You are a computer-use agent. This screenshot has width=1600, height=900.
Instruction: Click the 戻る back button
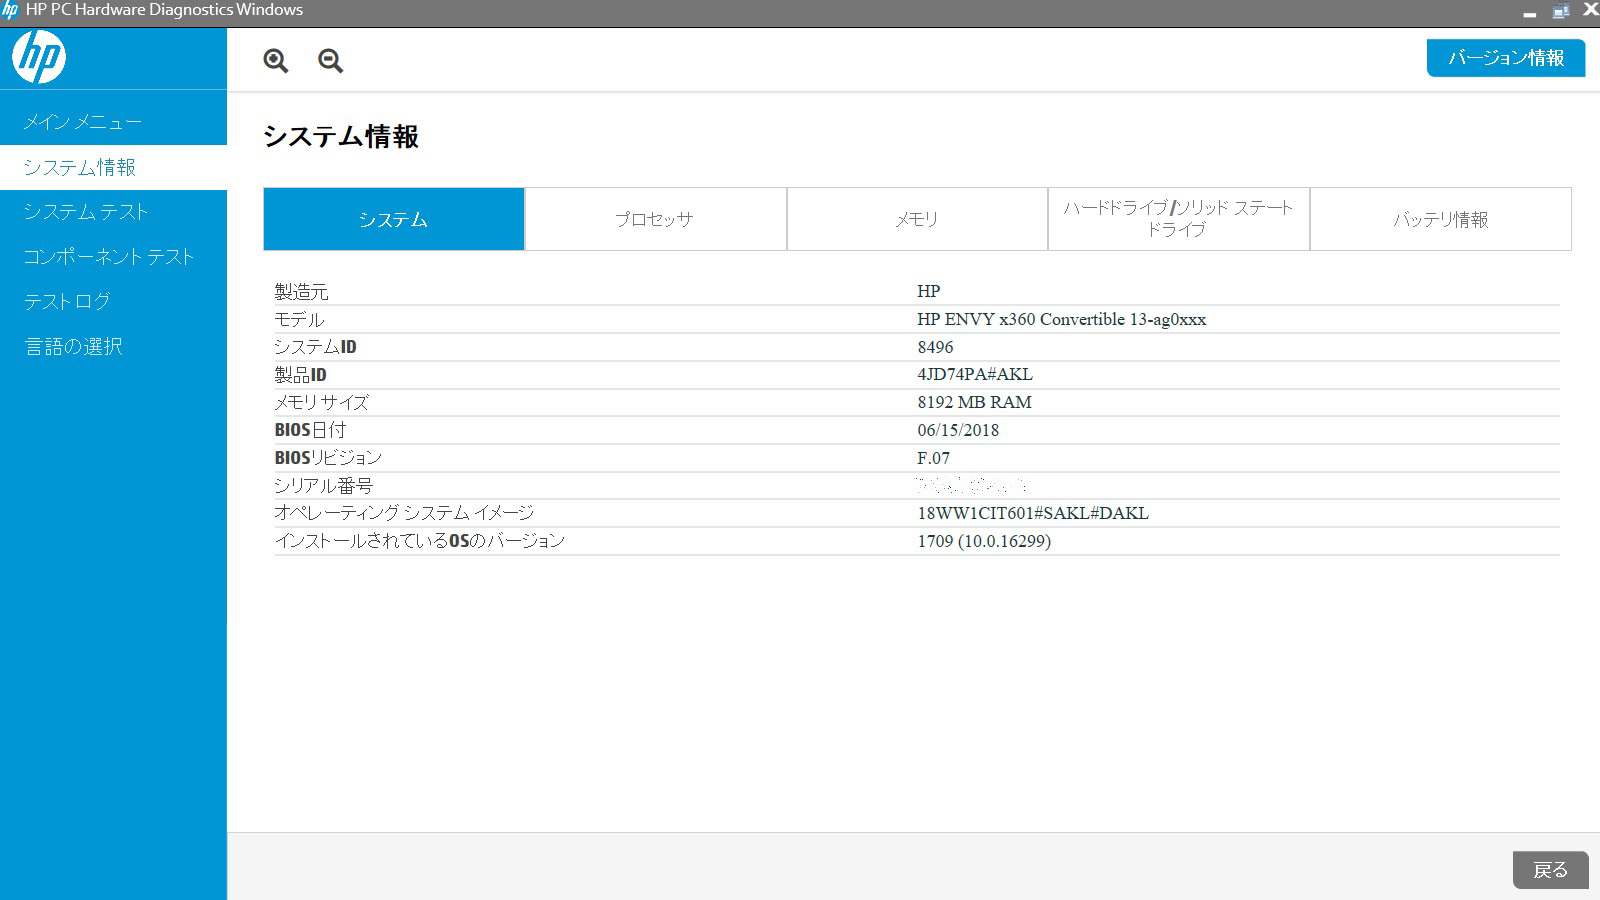pyautogui.click(x=1551, y=870)
